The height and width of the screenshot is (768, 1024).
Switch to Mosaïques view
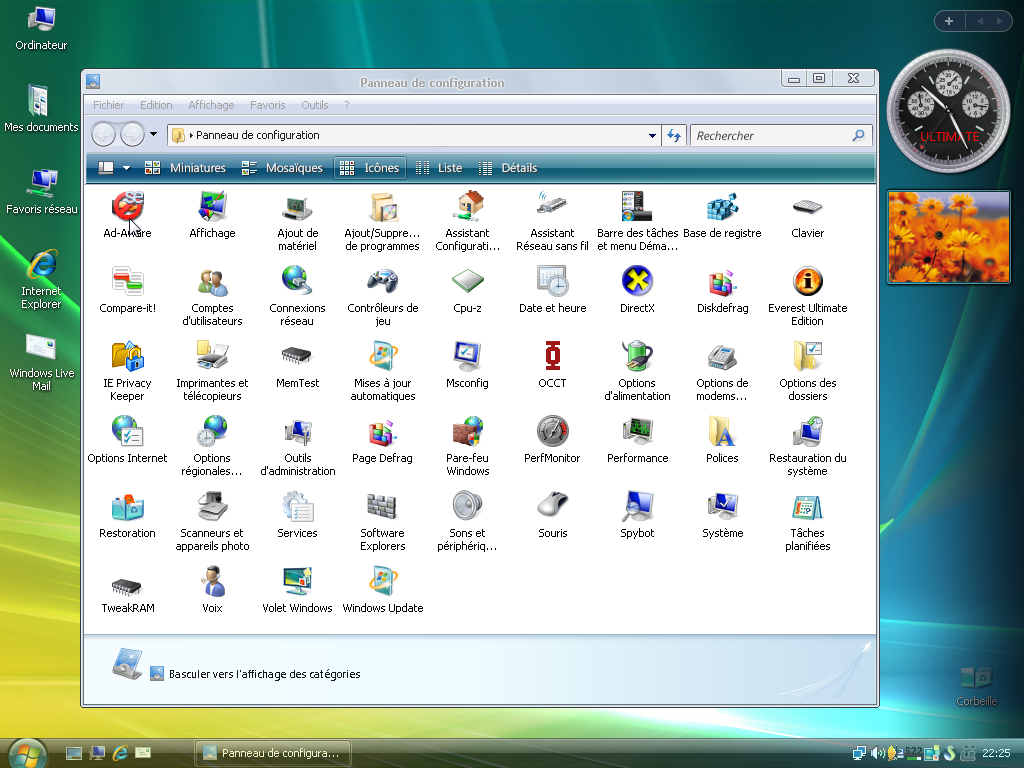click(282, 168)
